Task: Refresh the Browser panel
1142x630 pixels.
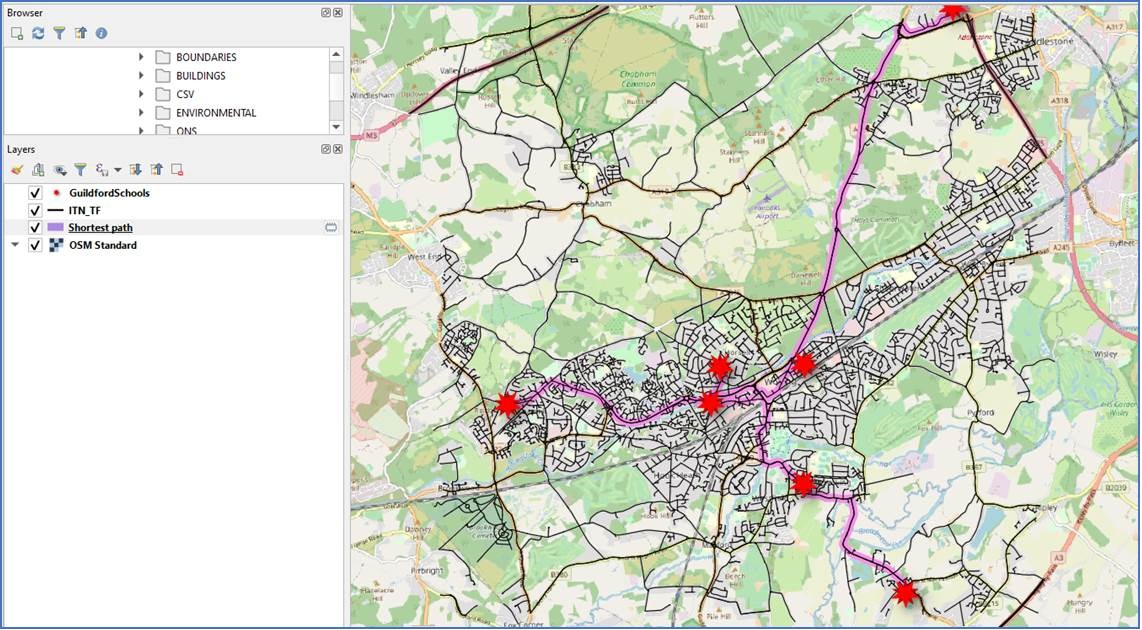Action: [x=38, y=34]
